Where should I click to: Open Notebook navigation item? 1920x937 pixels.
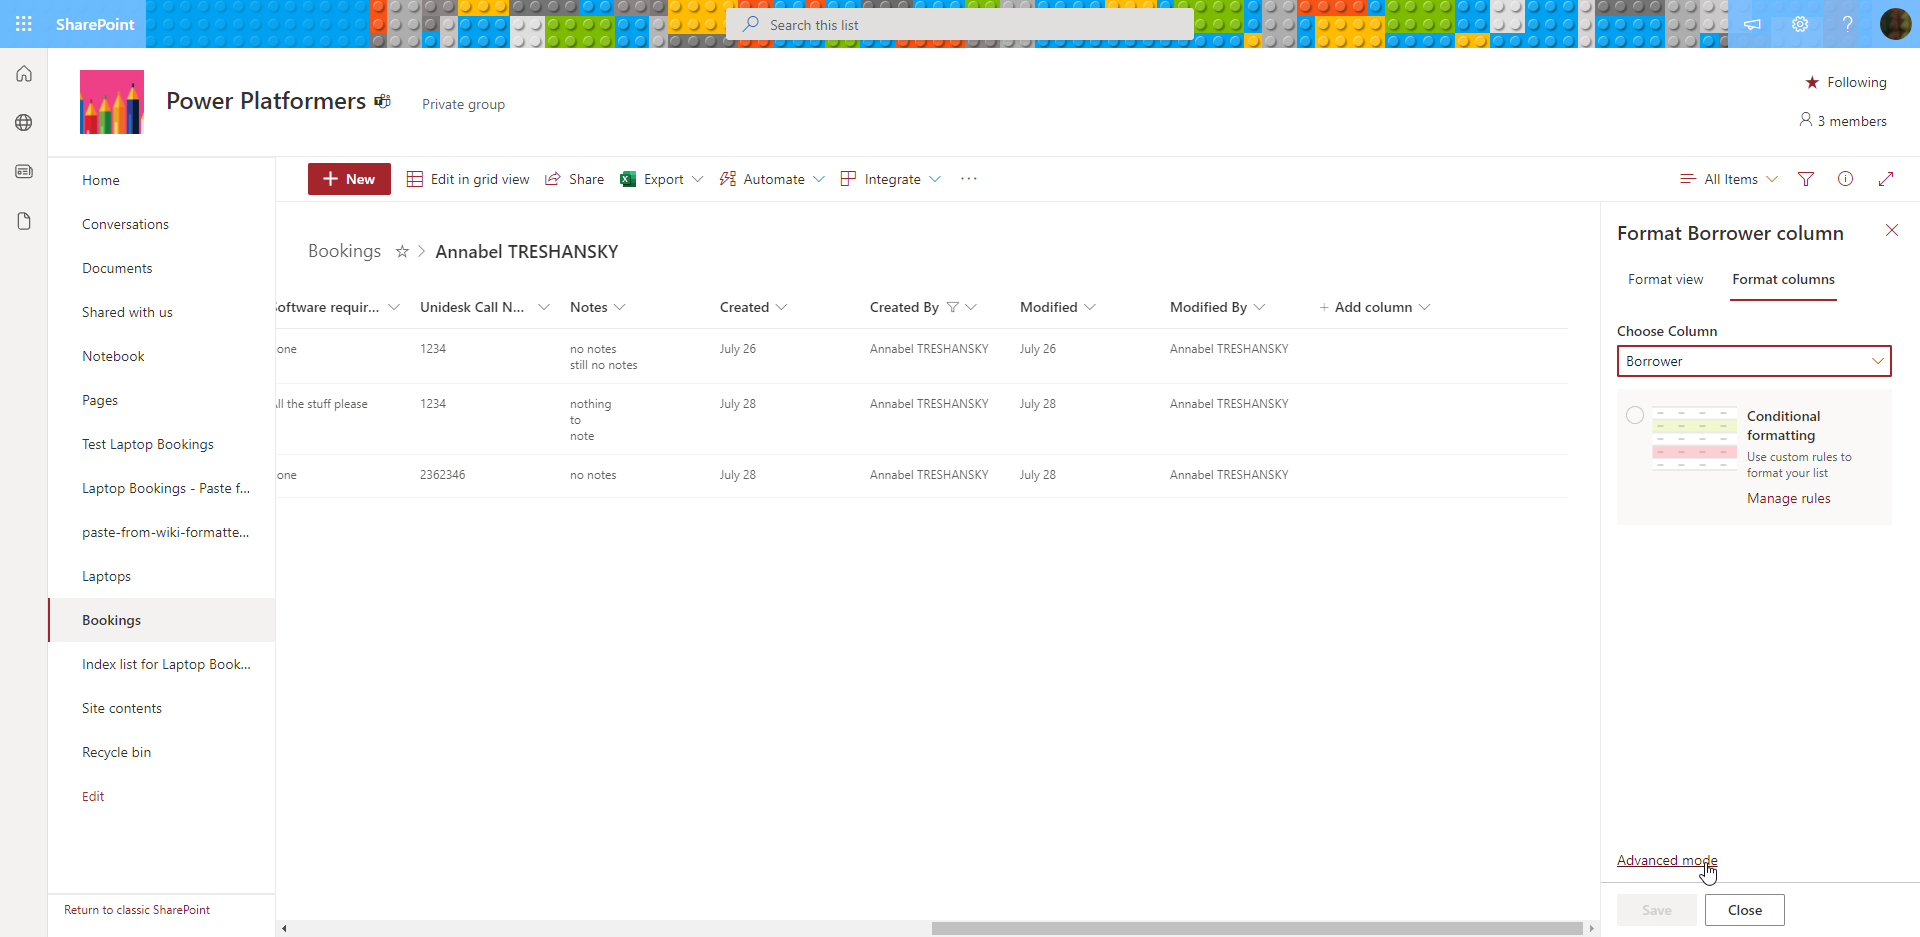tap(113, 356)
